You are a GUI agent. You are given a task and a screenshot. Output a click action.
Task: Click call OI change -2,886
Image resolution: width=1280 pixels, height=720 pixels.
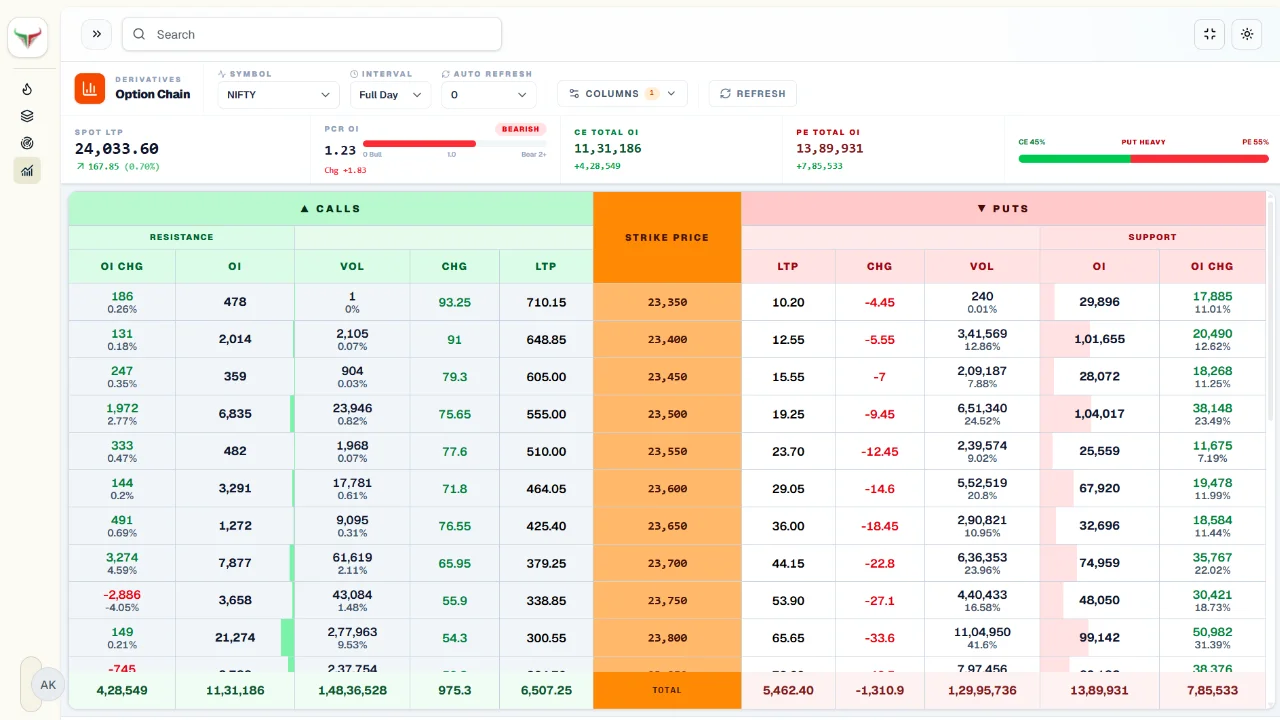pos(124,595)
